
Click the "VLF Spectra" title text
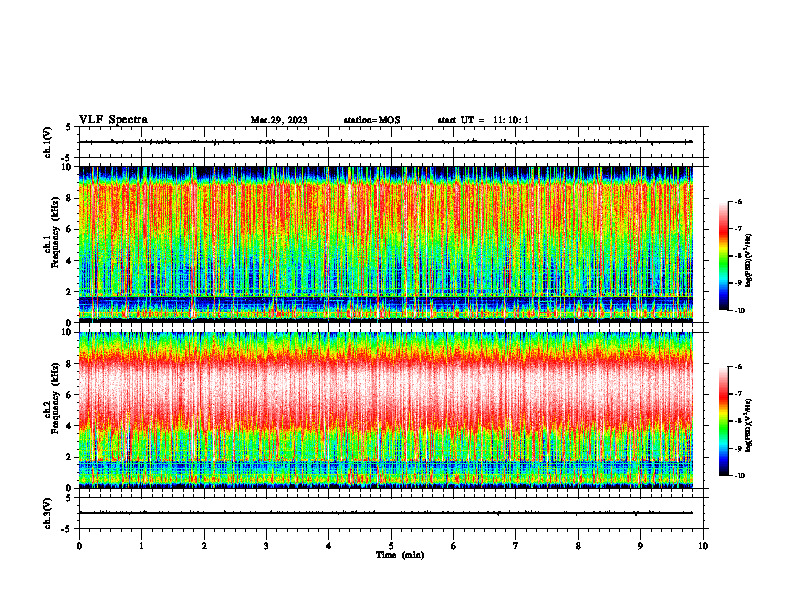113,120
